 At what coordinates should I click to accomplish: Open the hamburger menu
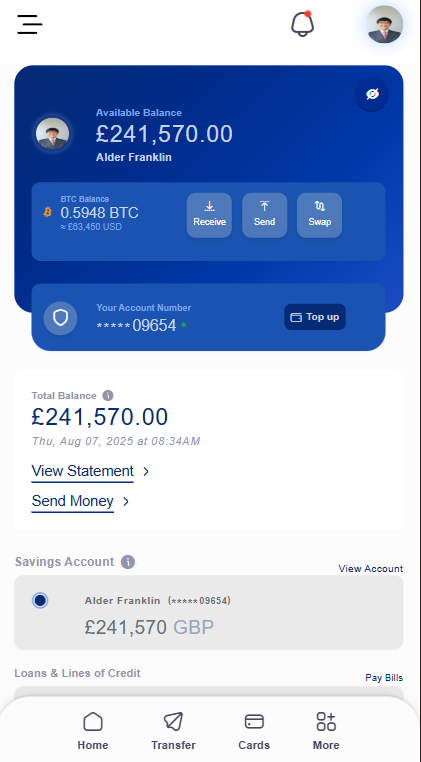point(30,24)
